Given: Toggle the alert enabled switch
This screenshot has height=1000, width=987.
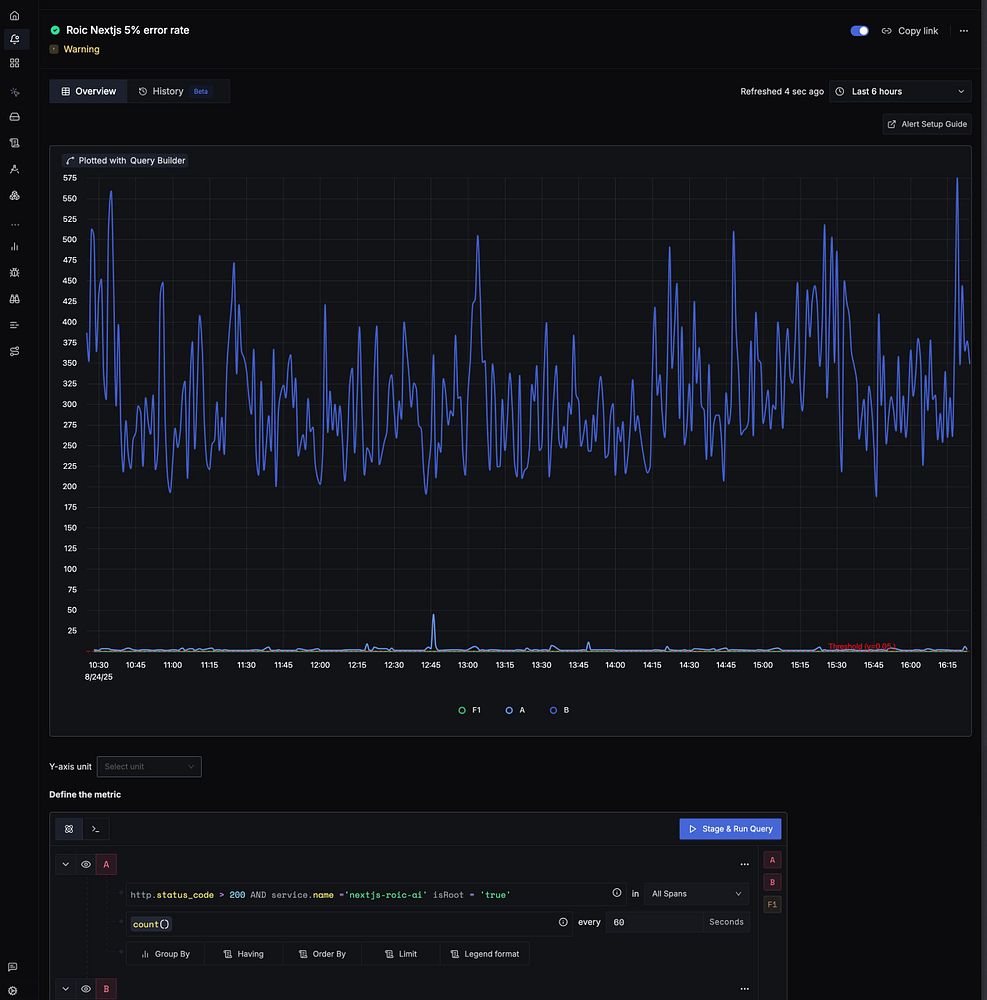Looking at the screenshot, I should point(859,31).
